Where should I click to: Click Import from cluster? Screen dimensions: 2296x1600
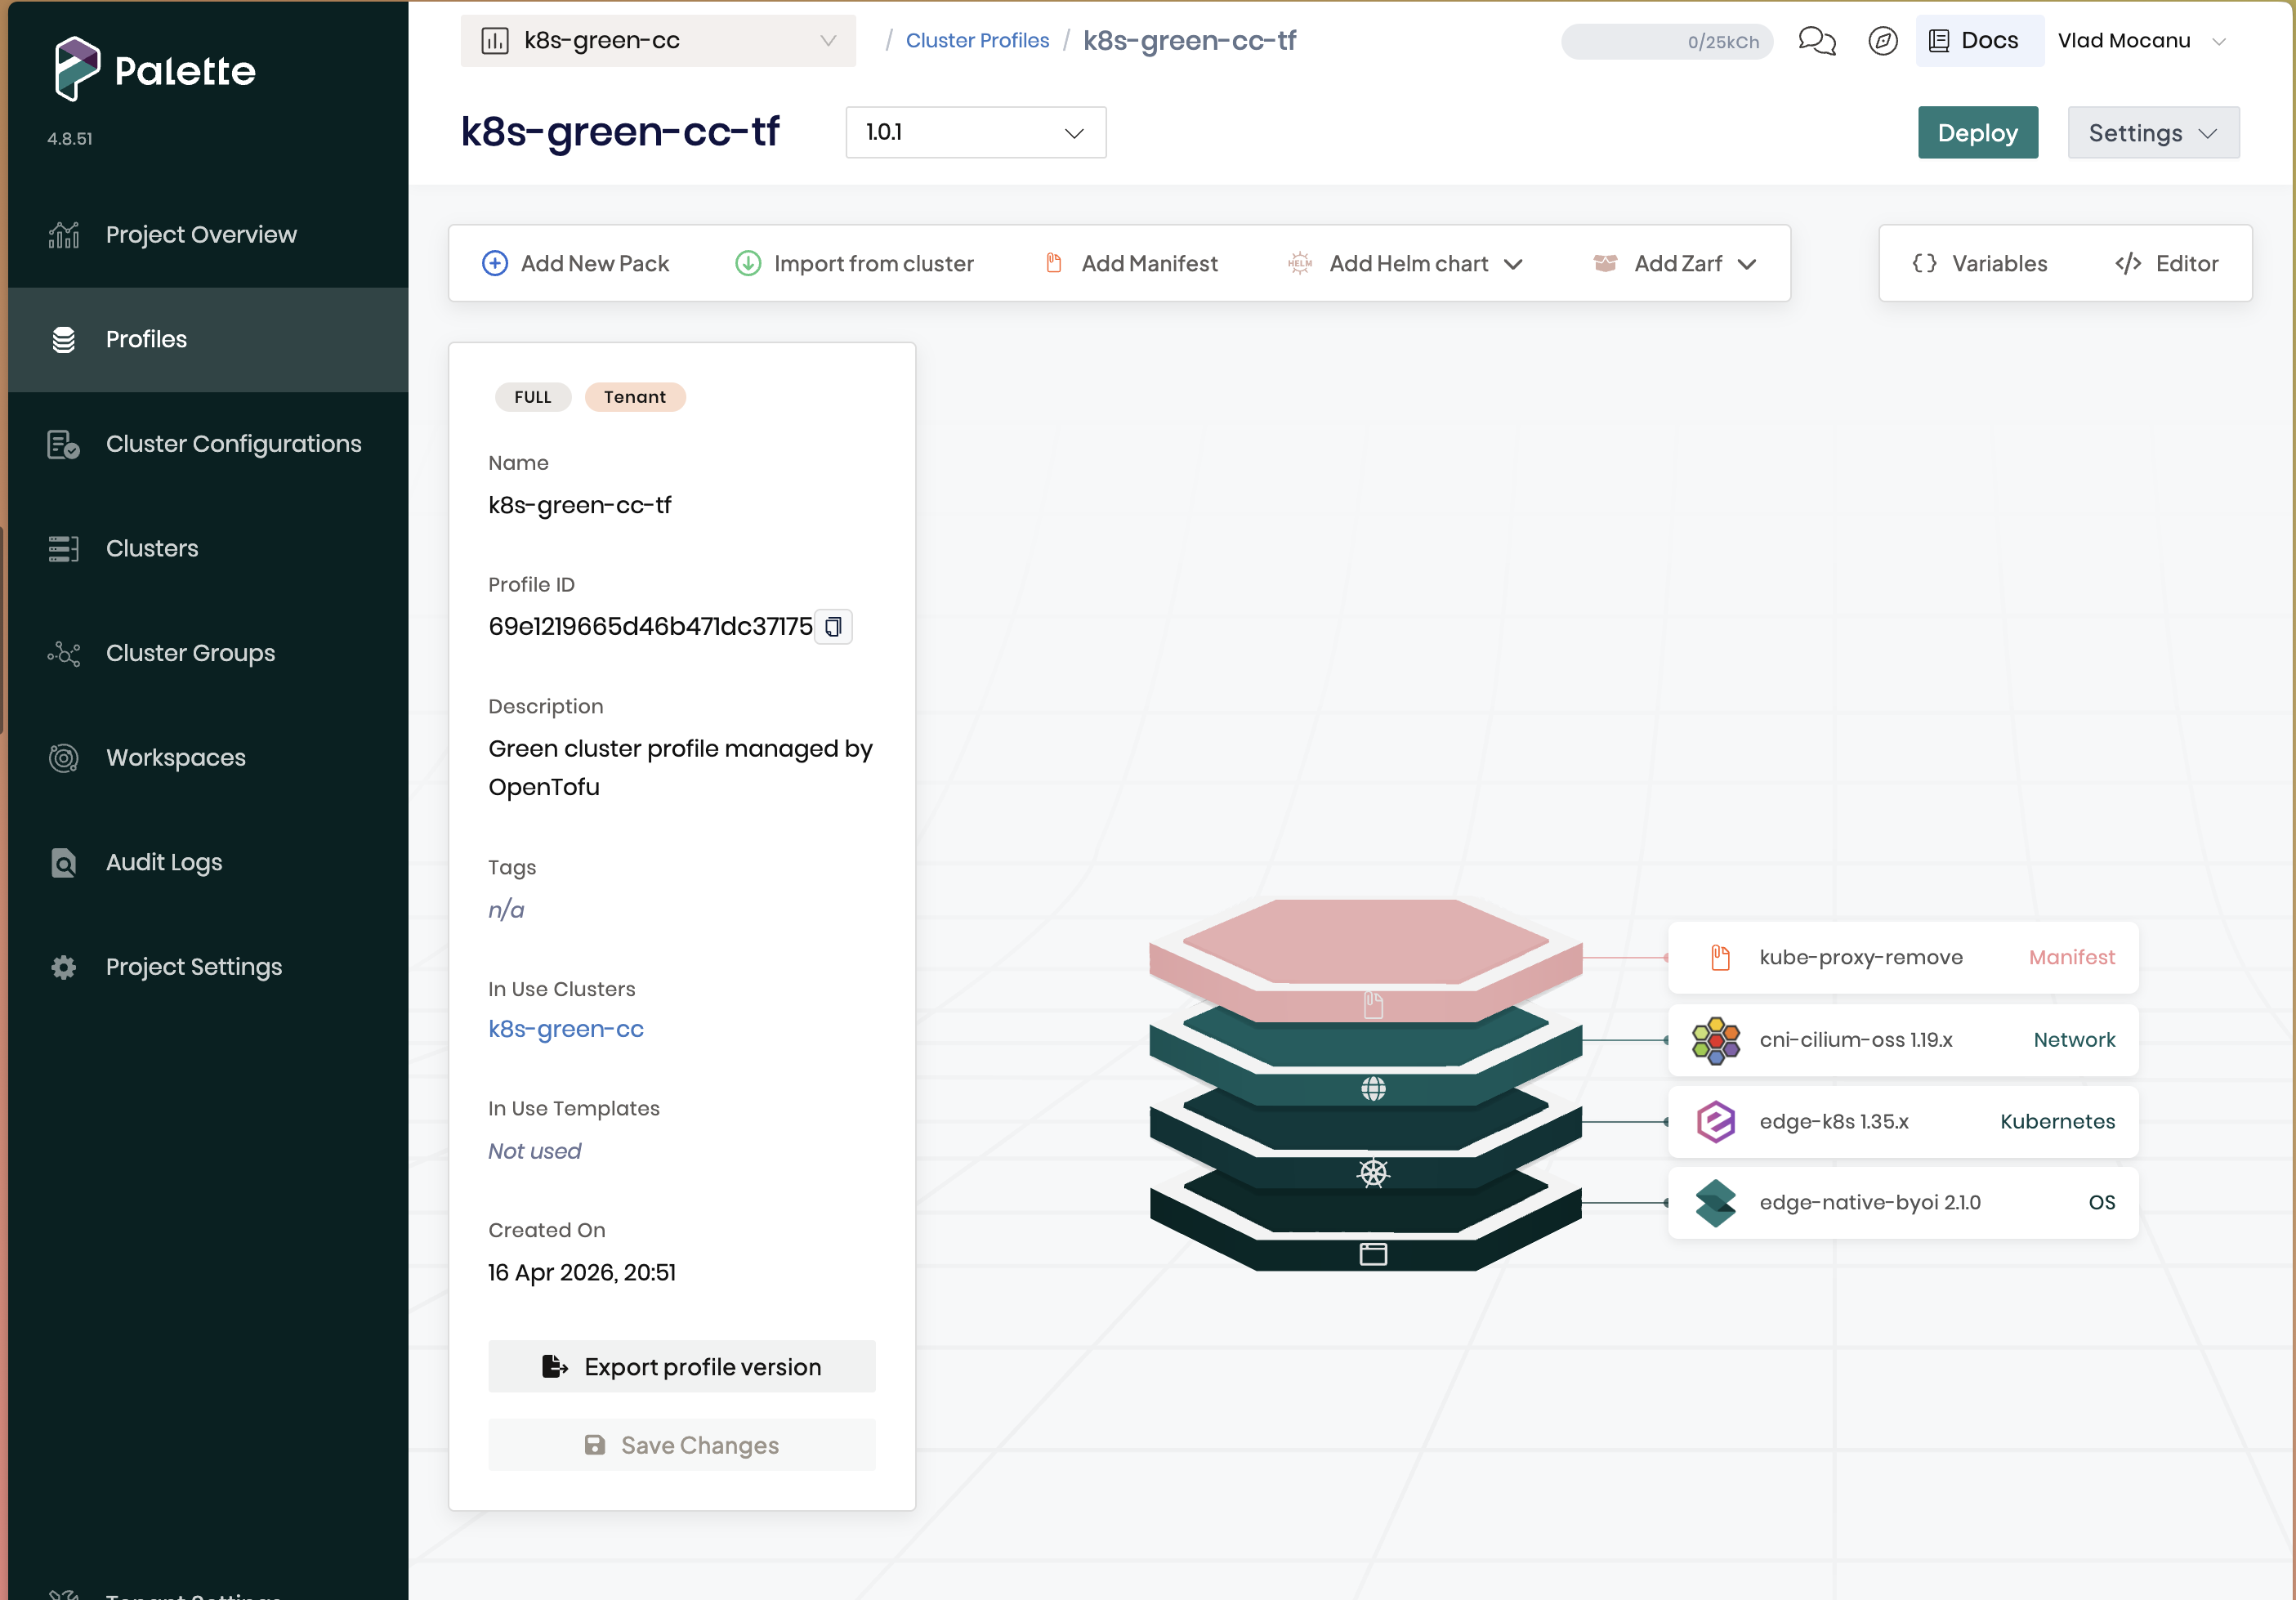[x=855, y=264]
